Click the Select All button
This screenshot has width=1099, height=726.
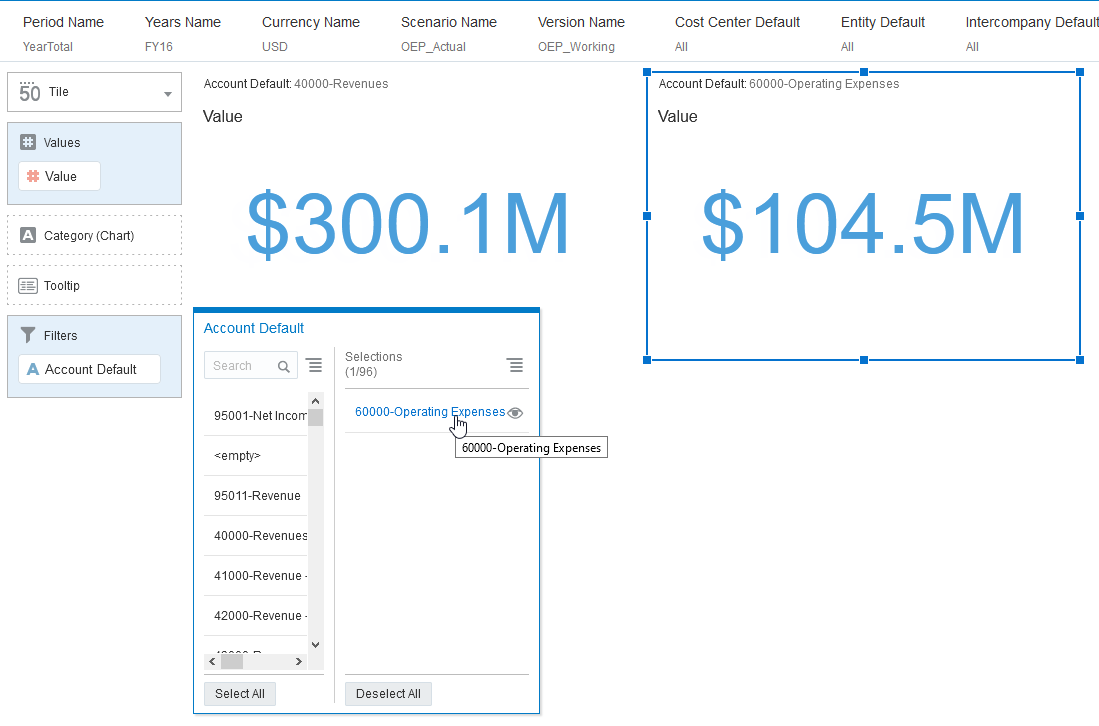pyautogui.click(x=239, y=693)
